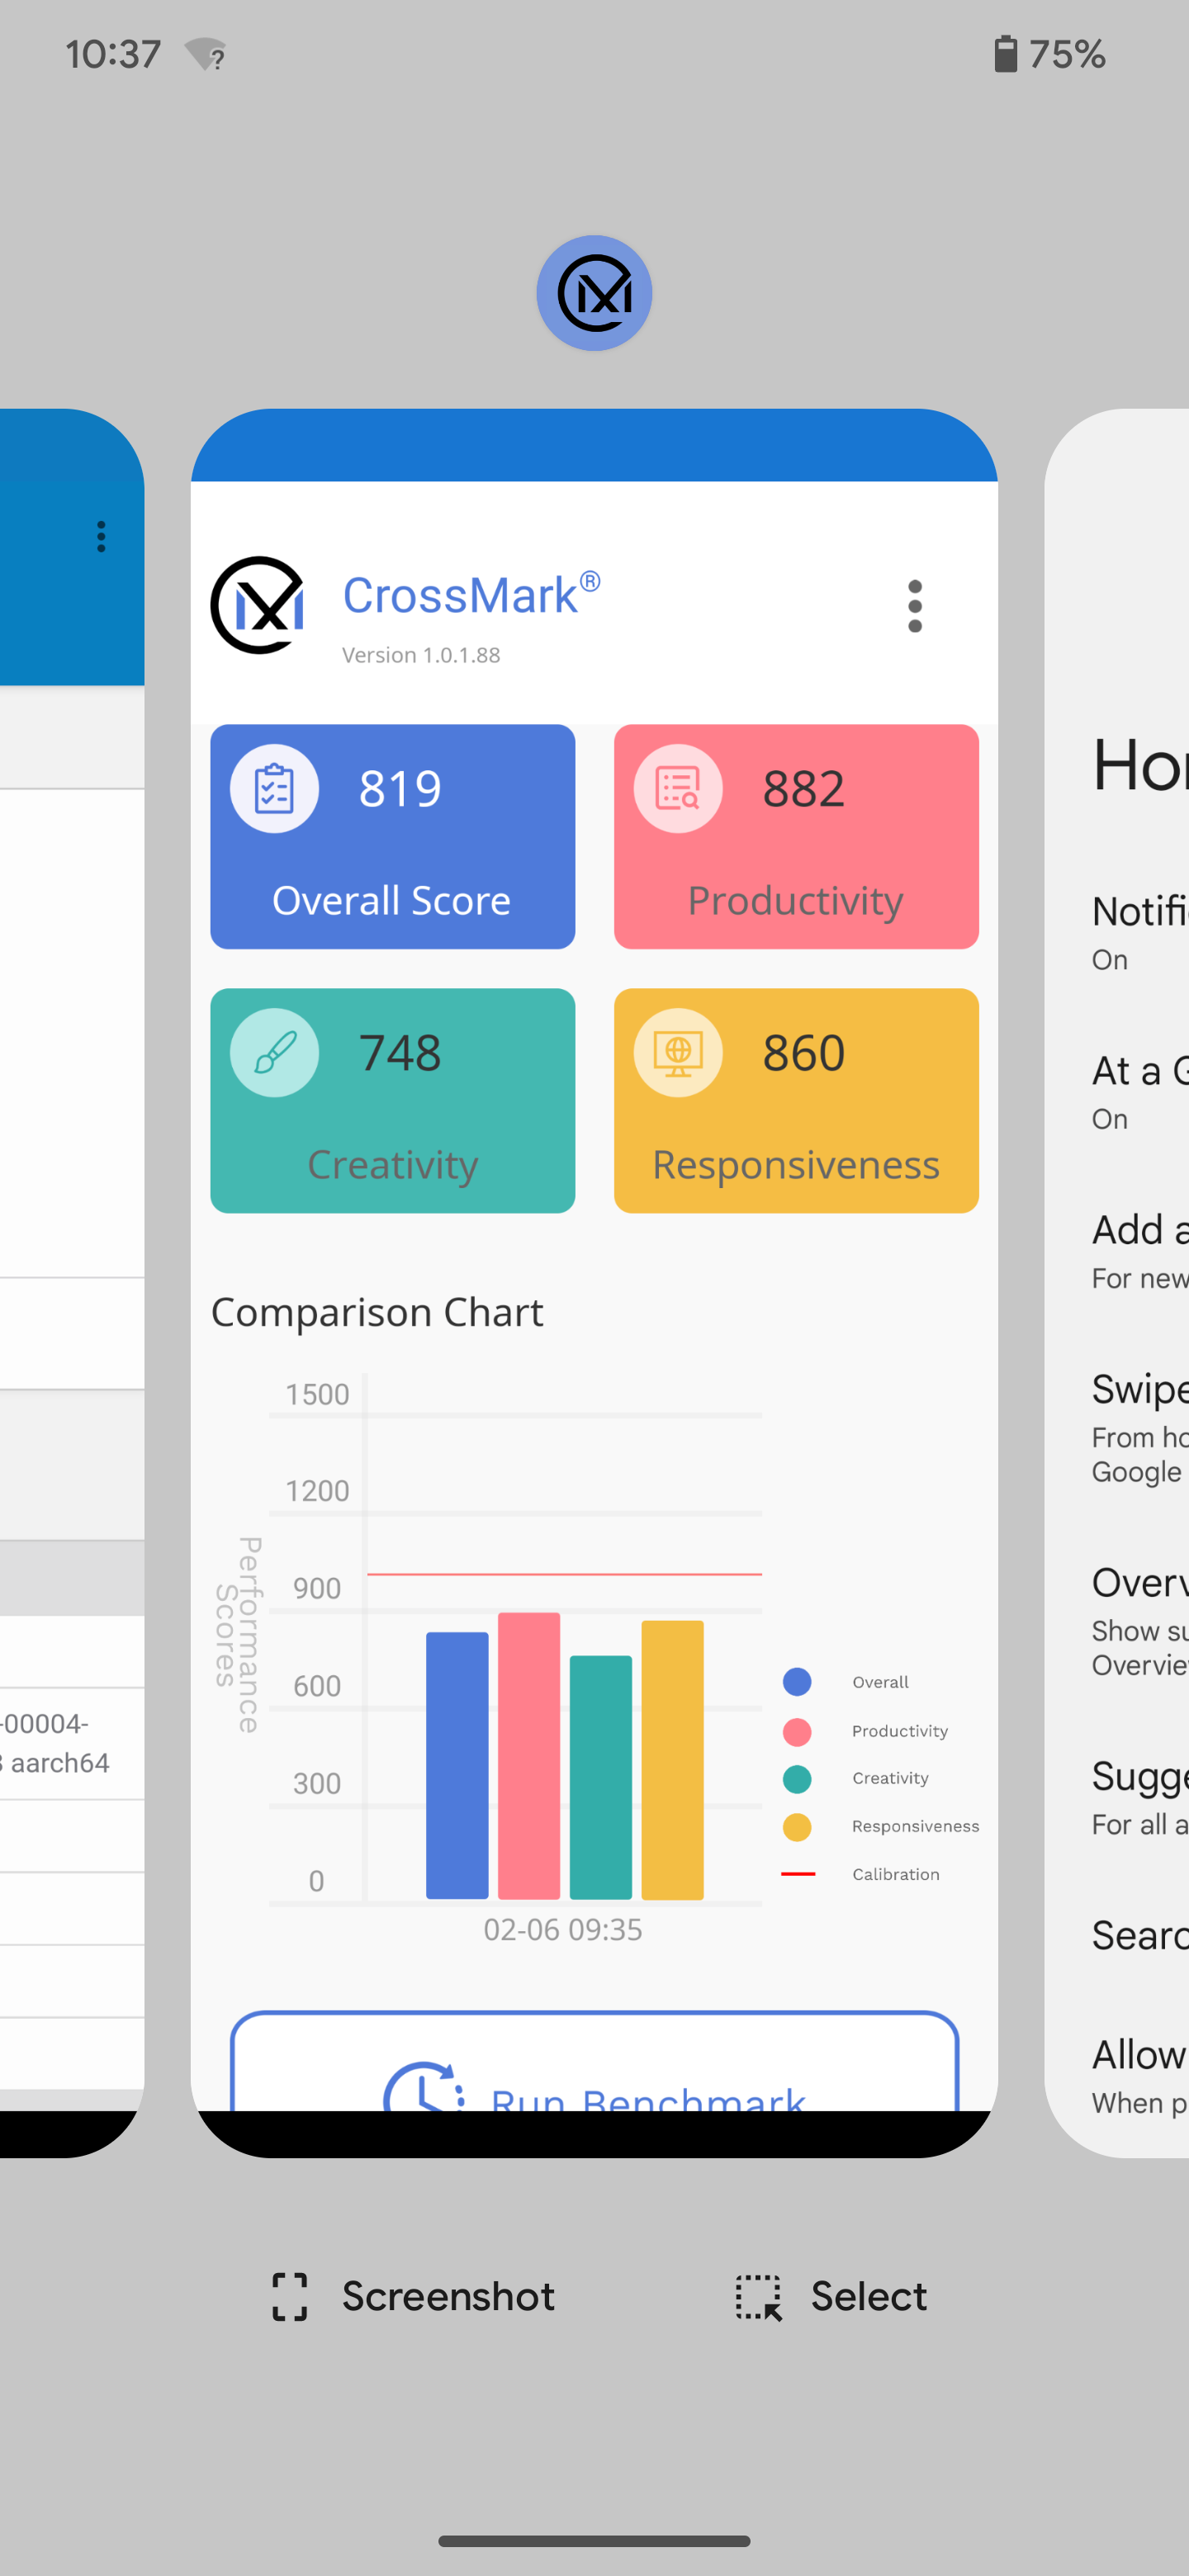Click the pink Productivity legend dot
Viewport: 1189px width, 2576px height.
pos(797,1731)
